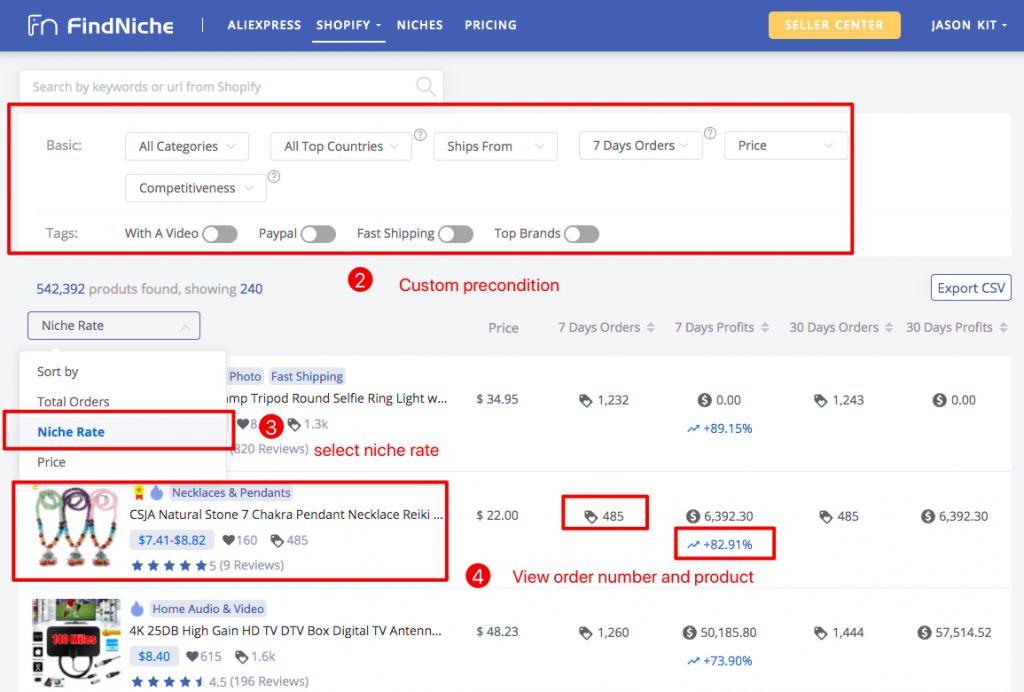1024x692 pixels.
Task: Open 4K 25DB High Gain TV Antenna title
Action: [285, 631]
